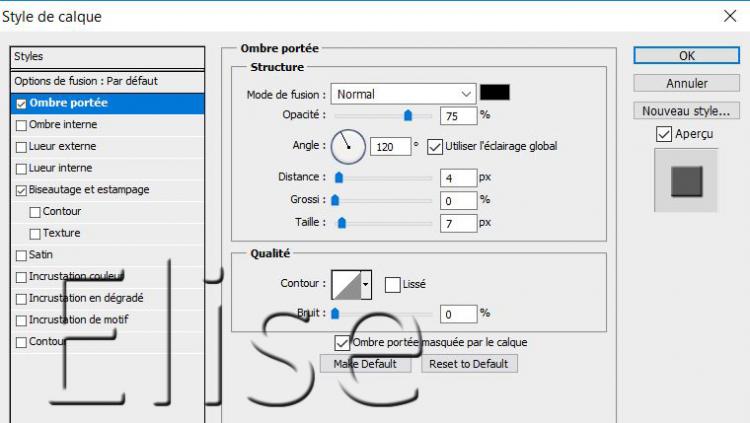The height and width of the screenshot is (423, 750).
Task: Click the Opacité slider handle
Action: tap(408, 116)
